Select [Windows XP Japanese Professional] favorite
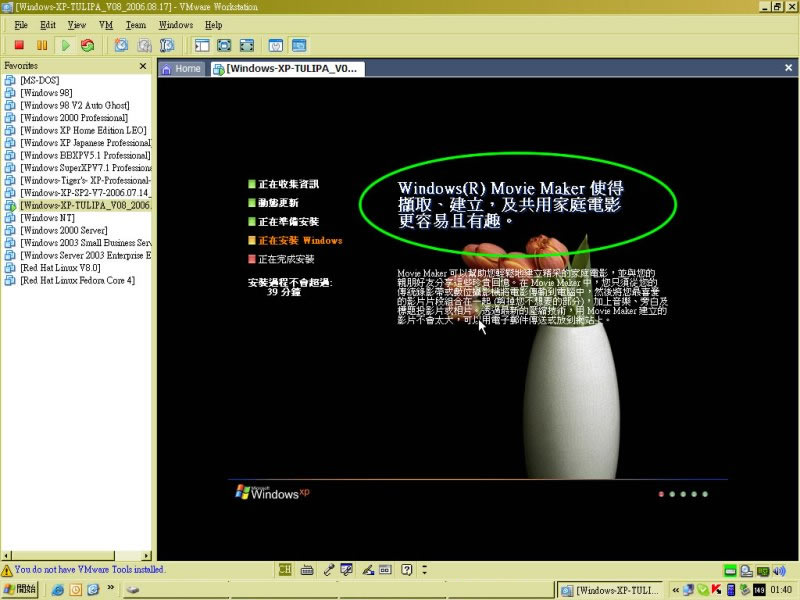The width and height of the screenshot is (800, 600). (85, 143)
